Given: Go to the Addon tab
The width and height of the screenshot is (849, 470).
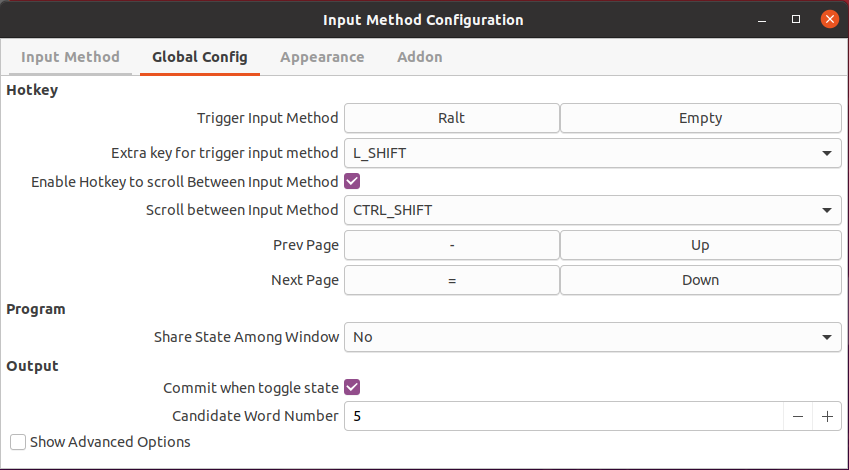Looking at the screenshot, I should pos(420,57).
